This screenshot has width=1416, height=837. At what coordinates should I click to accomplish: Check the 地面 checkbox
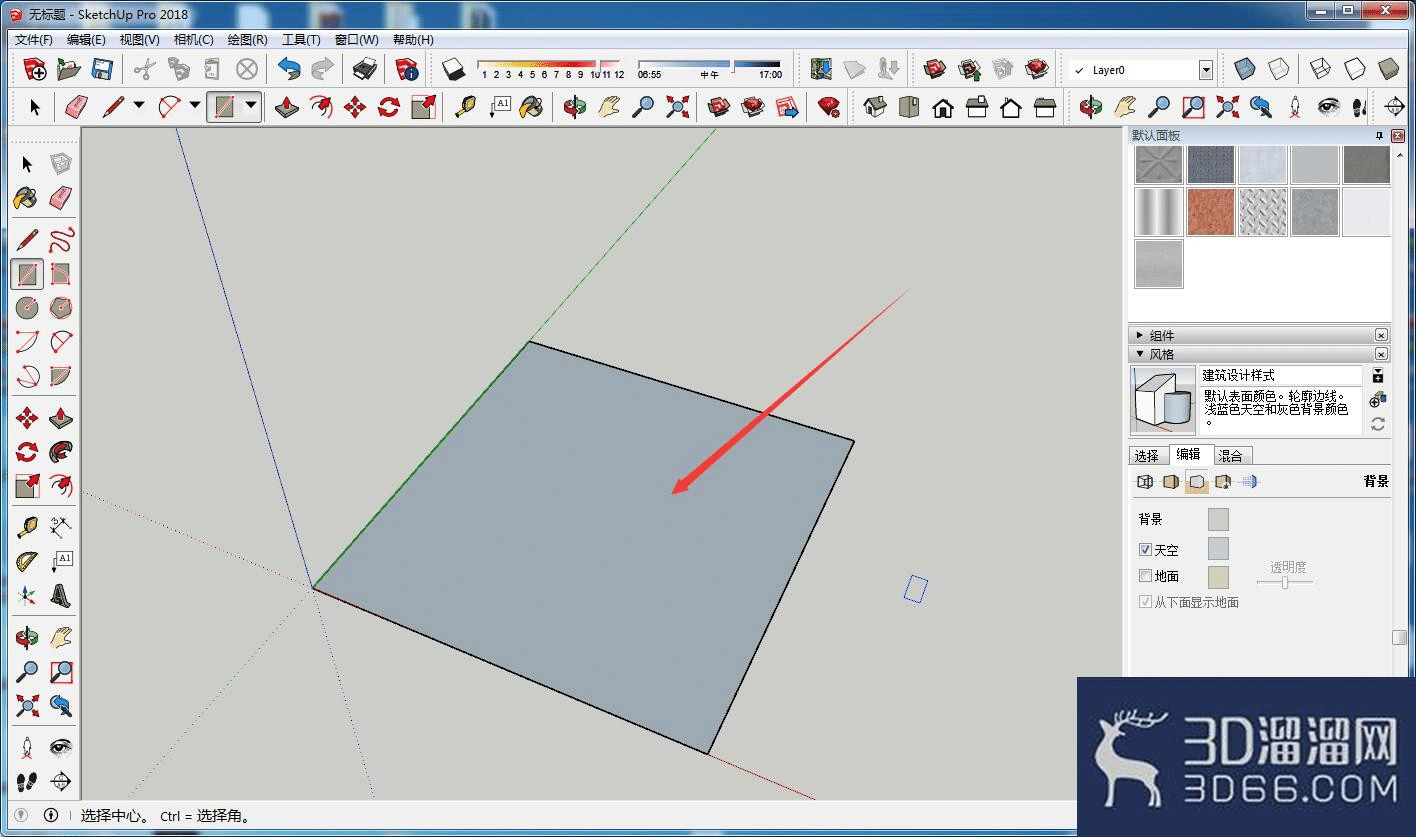[x=1146, y=576]
